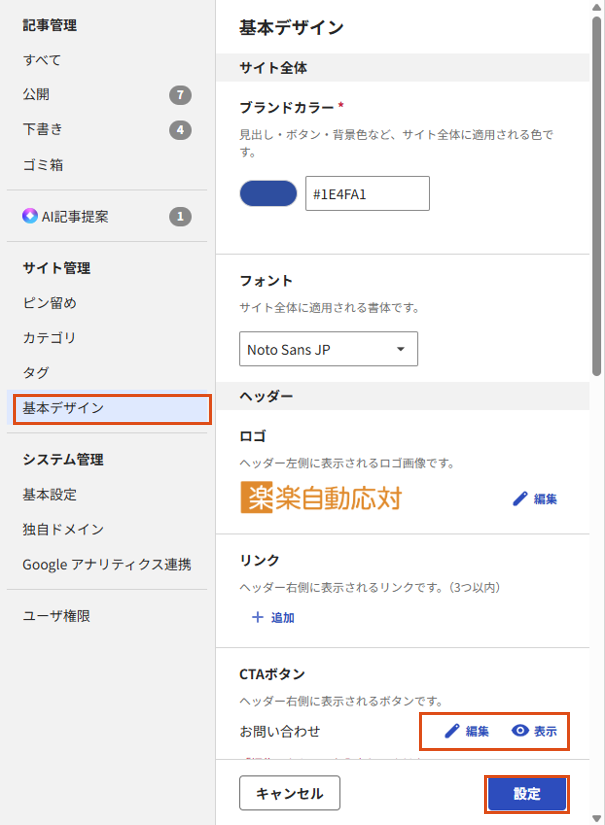Click the #1E4FA1 color code field
This screenshot has width=605, height=825.
coord(367,194)
